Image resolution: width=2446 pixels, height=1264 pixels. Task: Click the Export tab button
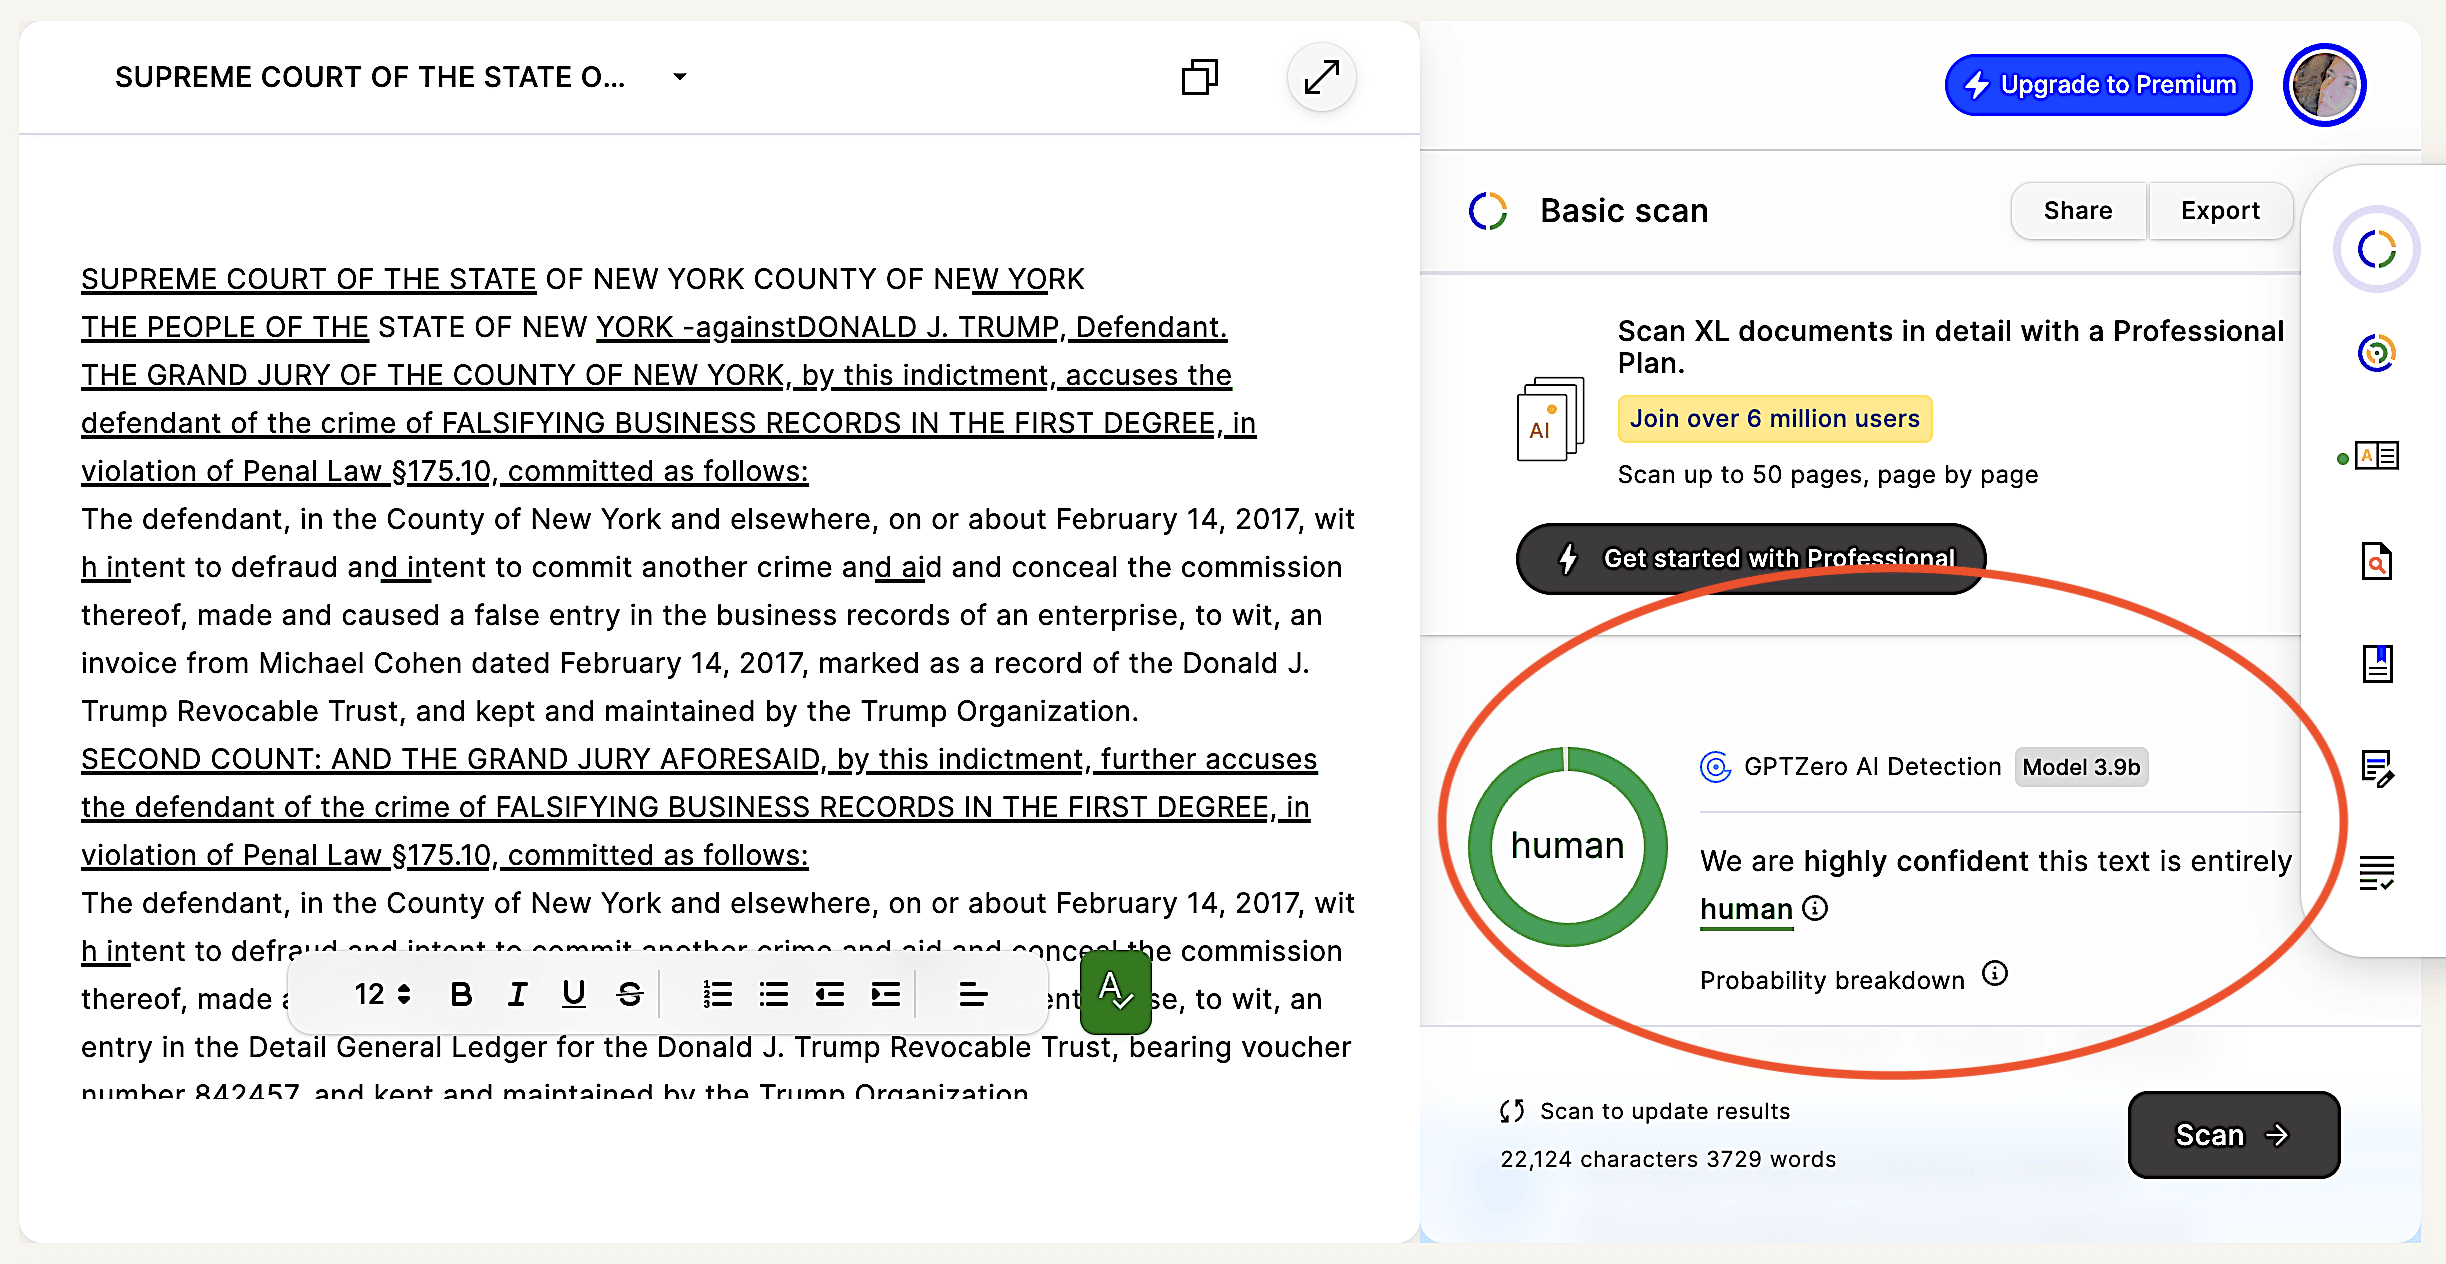[x=2220, y=211]
